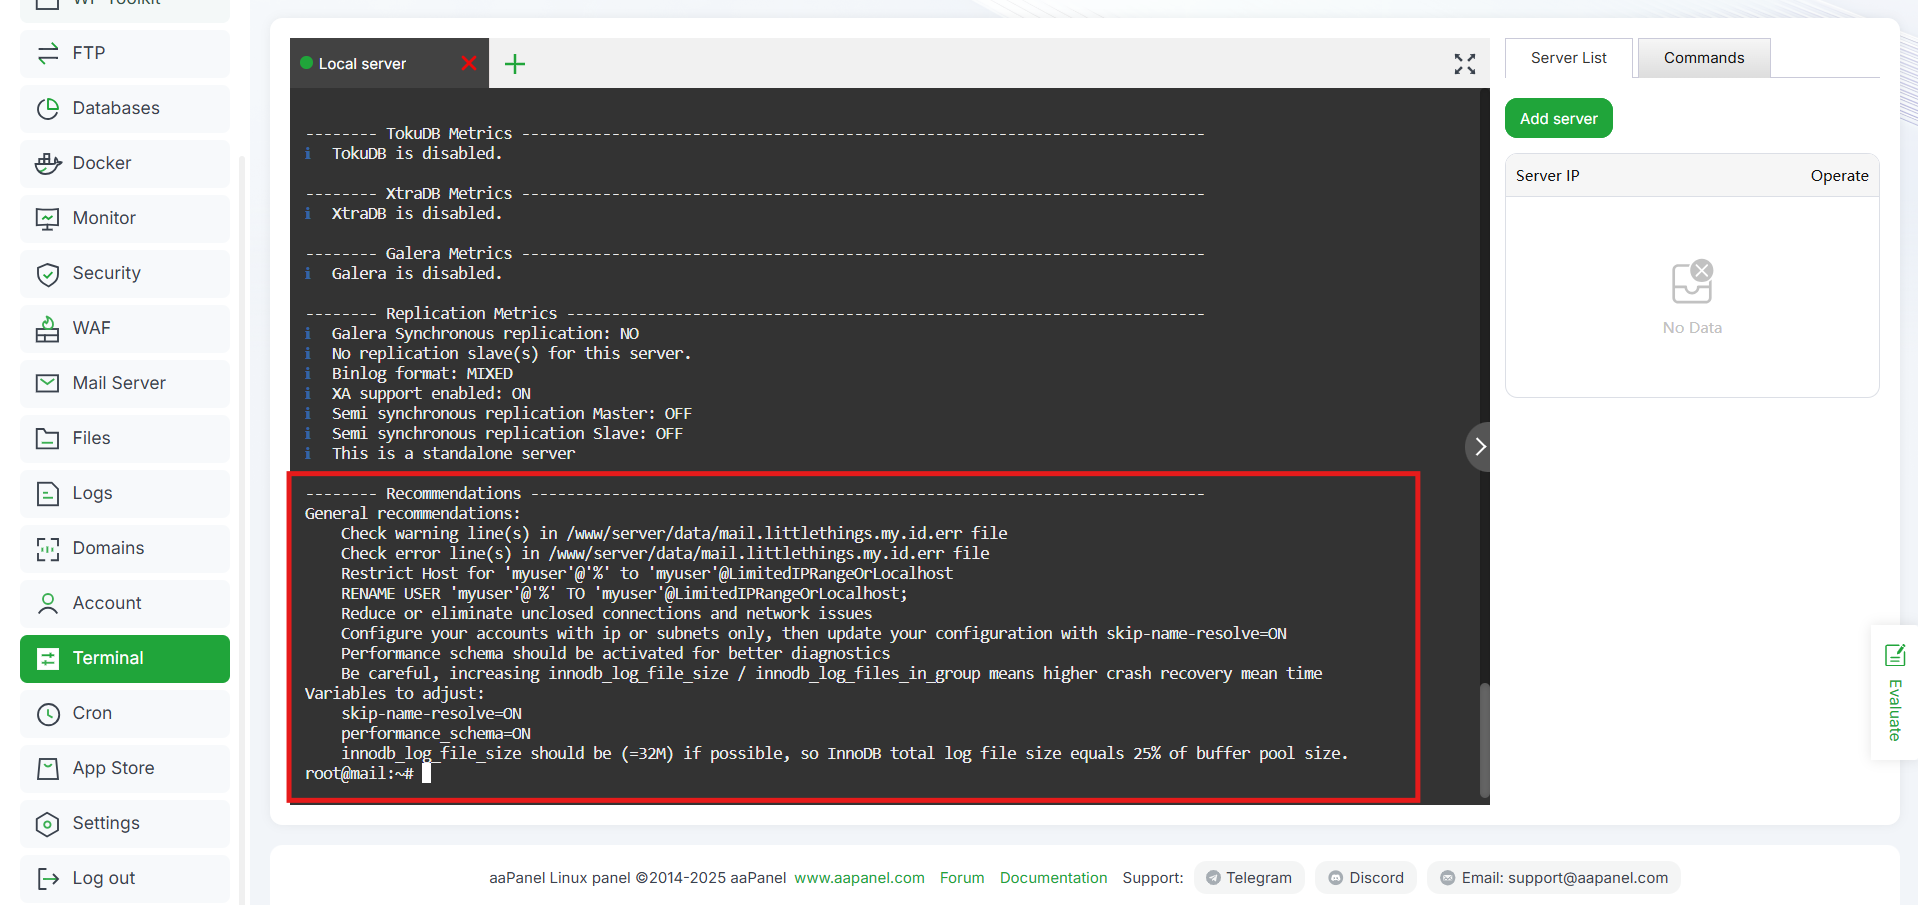Click the Security shield icon
Viewport: 1918px width, 905px height.
click(48, 273)
